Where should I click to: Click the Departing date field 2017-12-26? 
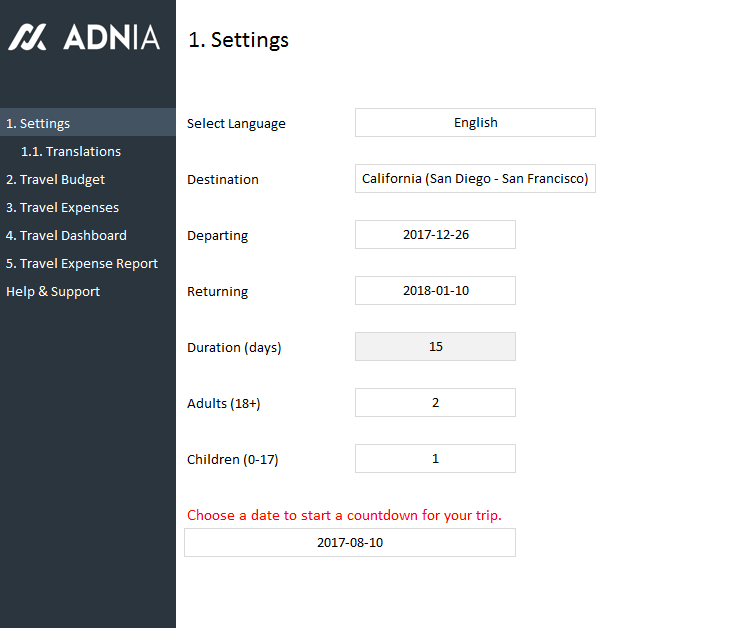(435, 235)
